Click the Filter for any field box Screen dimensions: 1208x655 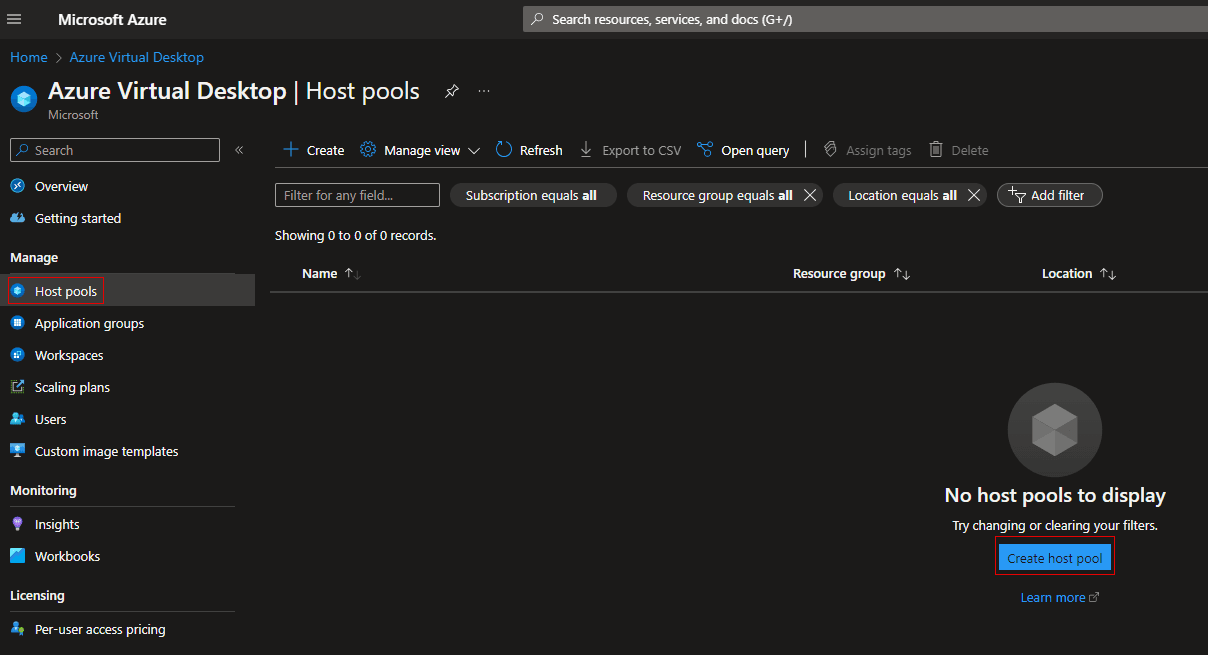pos(357,195)
